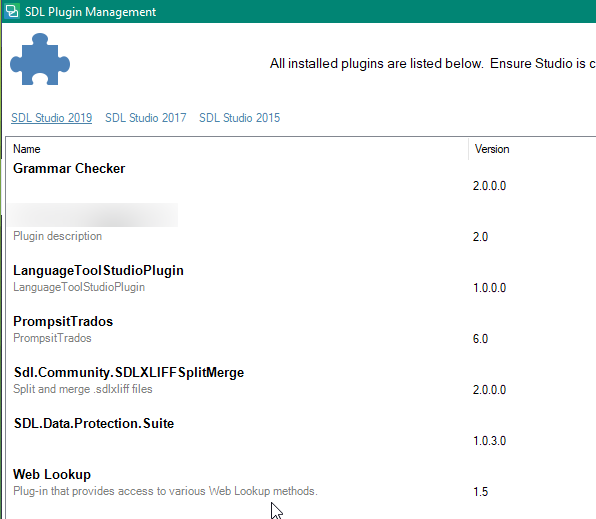The height and width of the screenshot is (519, 596).
Task: Click version 1.0.0.0 of LanguageToolStudioPlugin
Action: 490,288
